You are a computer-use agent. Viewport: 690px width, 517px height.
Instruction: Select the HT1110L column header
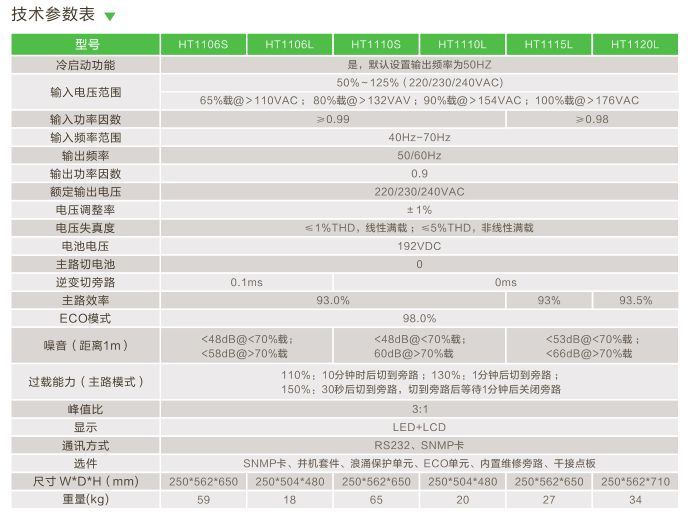(462, 45)
